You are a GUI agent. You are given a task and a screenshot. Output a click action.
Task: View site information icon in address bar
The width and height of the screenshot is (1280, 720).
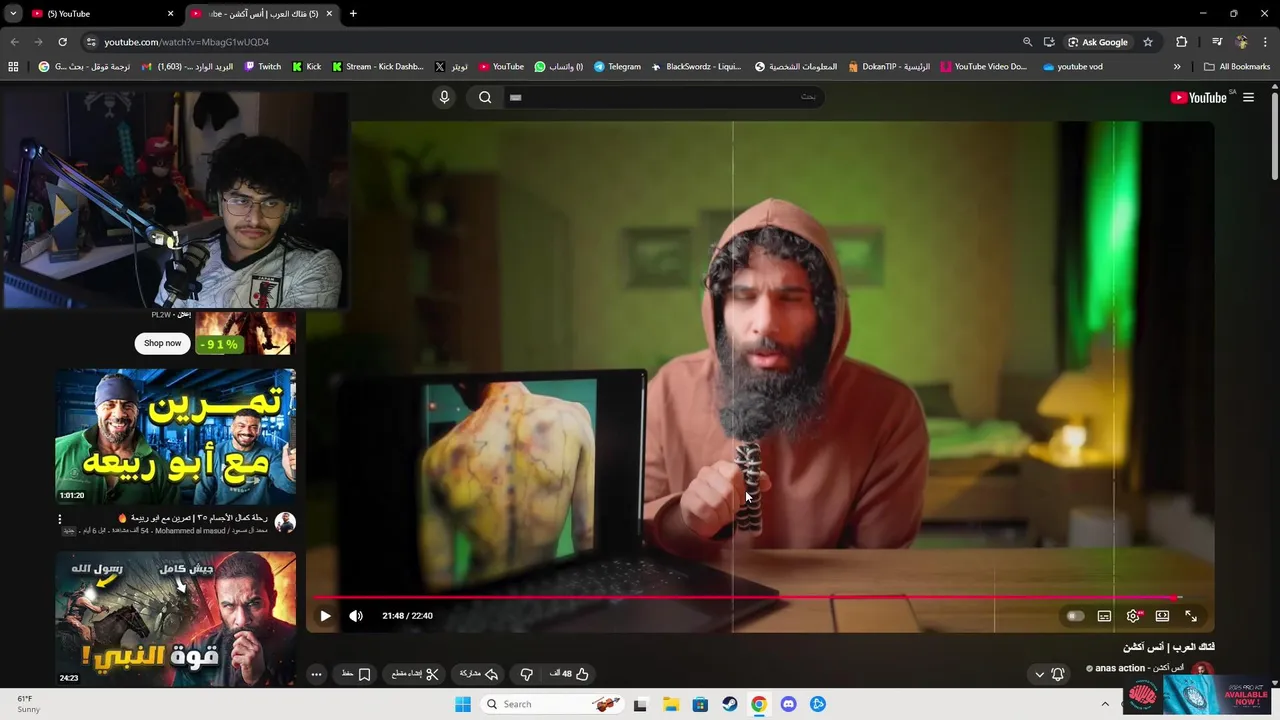click(x=91, y=42)
